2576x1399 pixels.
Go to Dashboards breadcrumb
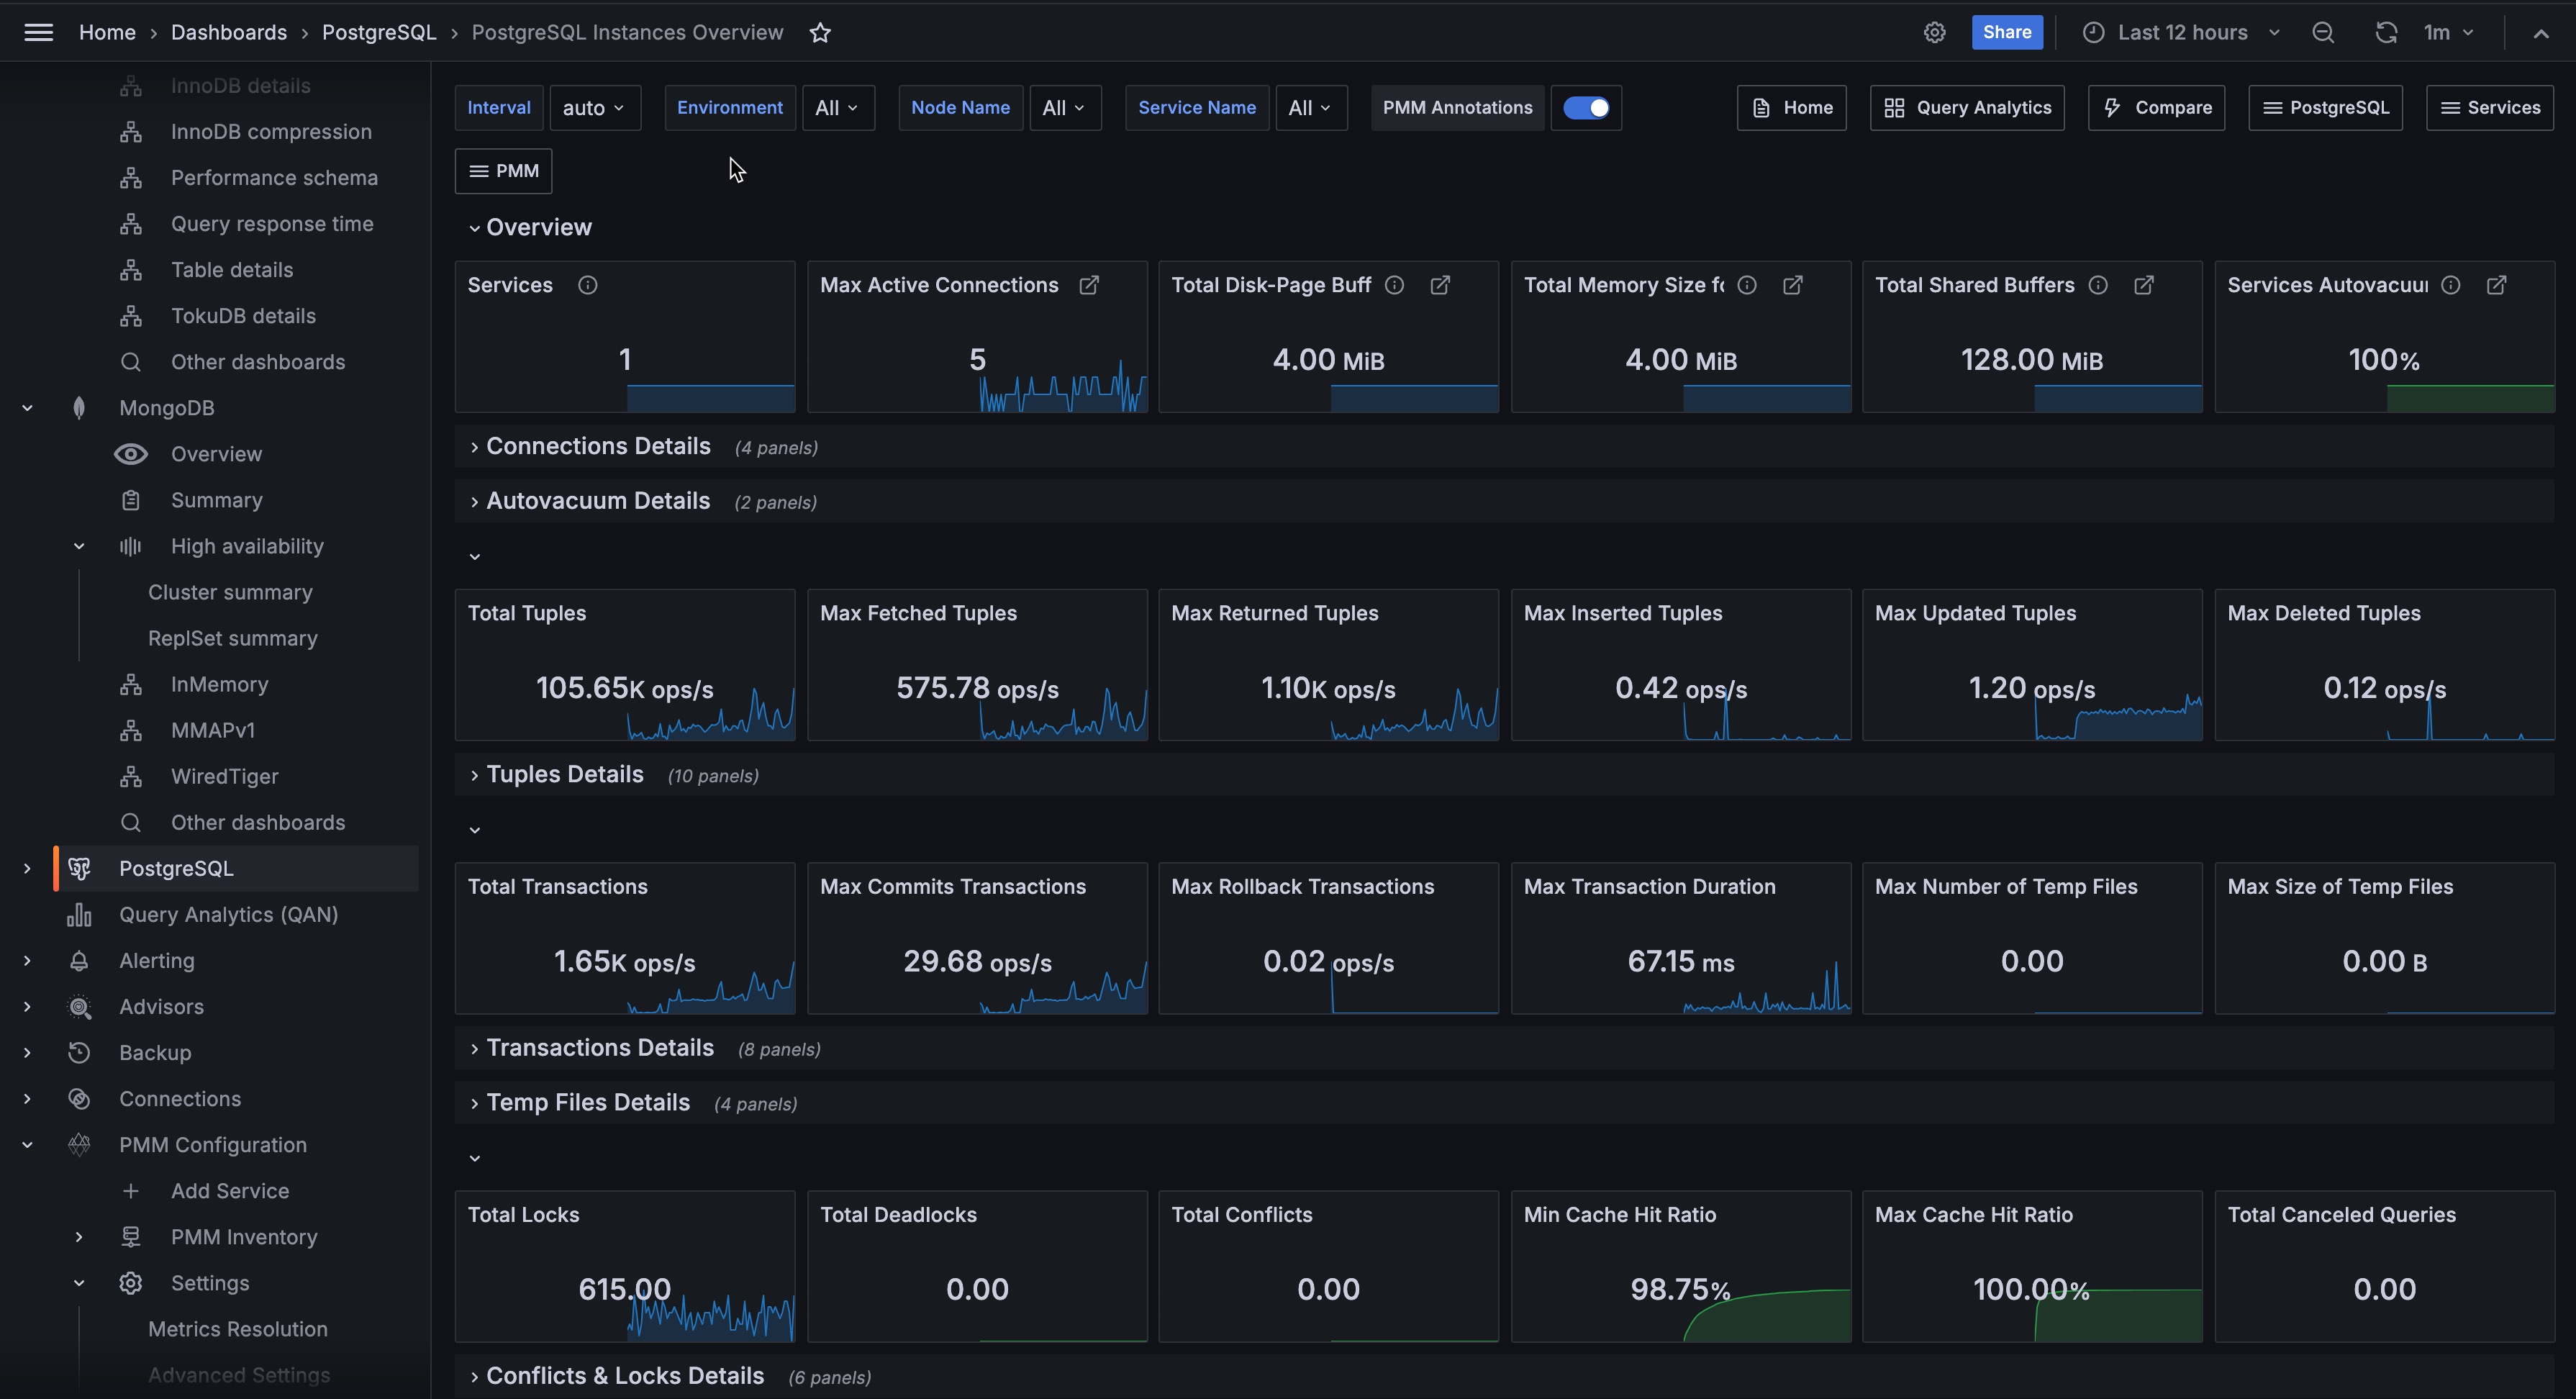click(x=228, y=32)
